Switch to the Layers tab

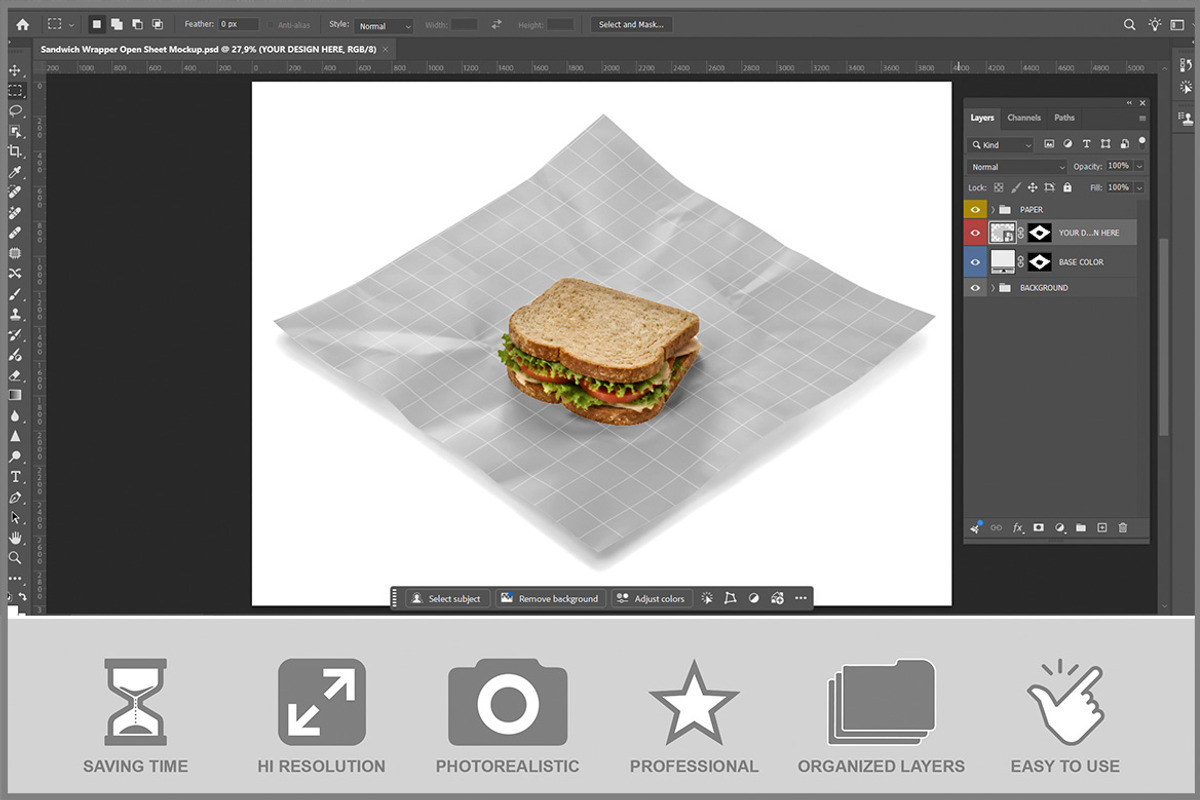coord(982,118)
